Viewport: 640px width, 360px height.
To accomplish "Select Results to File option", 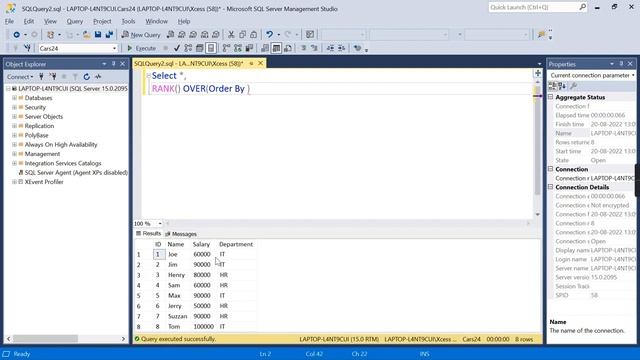I will coord(288,48).
